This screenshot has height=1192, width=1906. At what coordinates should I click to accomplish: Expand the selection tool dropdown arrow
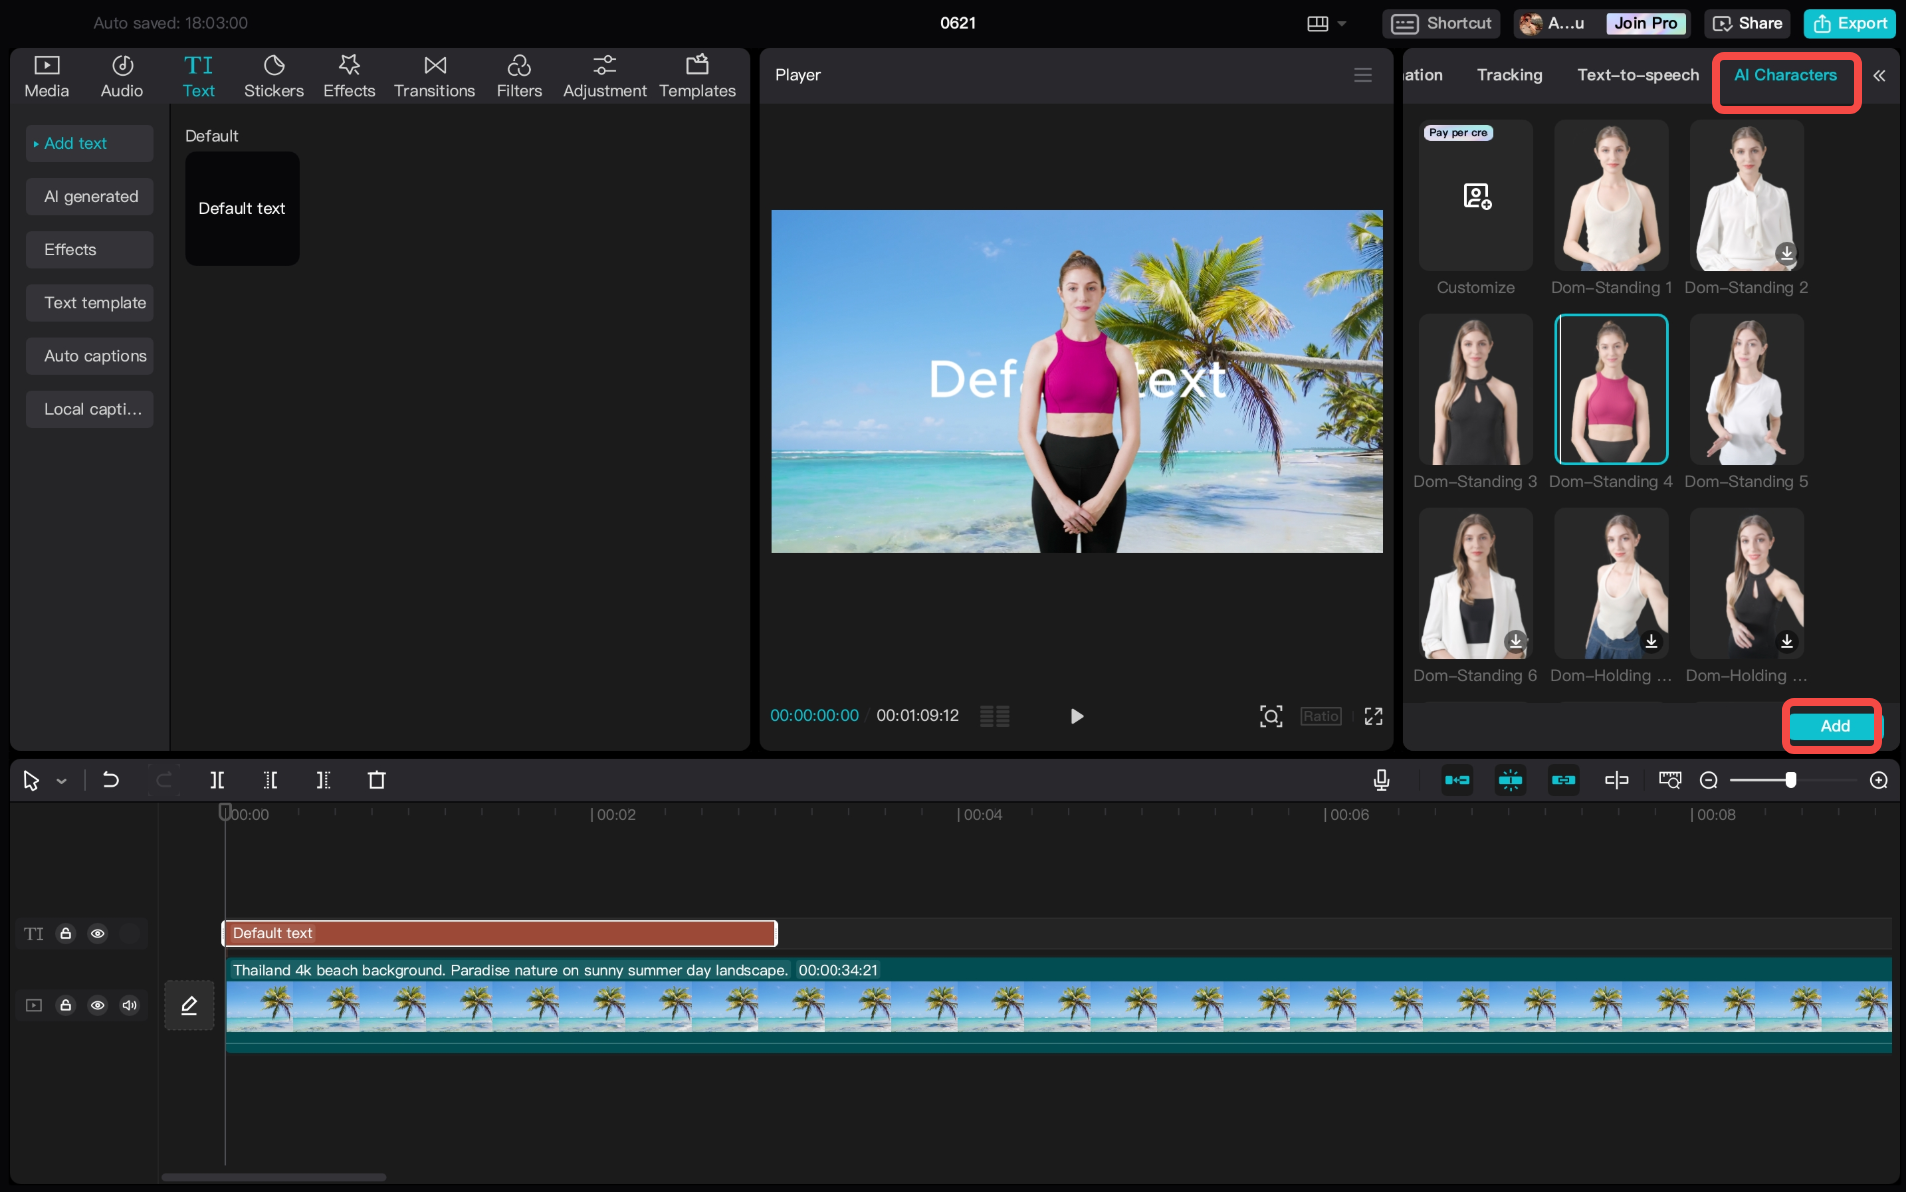[62, 781]
